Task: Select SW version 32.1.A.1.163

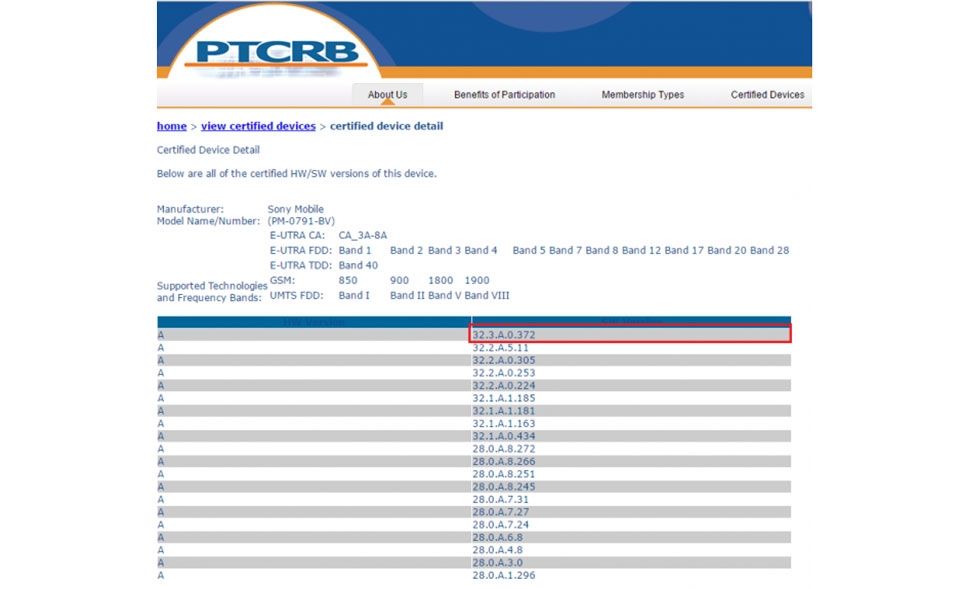Action: (504, 424)
